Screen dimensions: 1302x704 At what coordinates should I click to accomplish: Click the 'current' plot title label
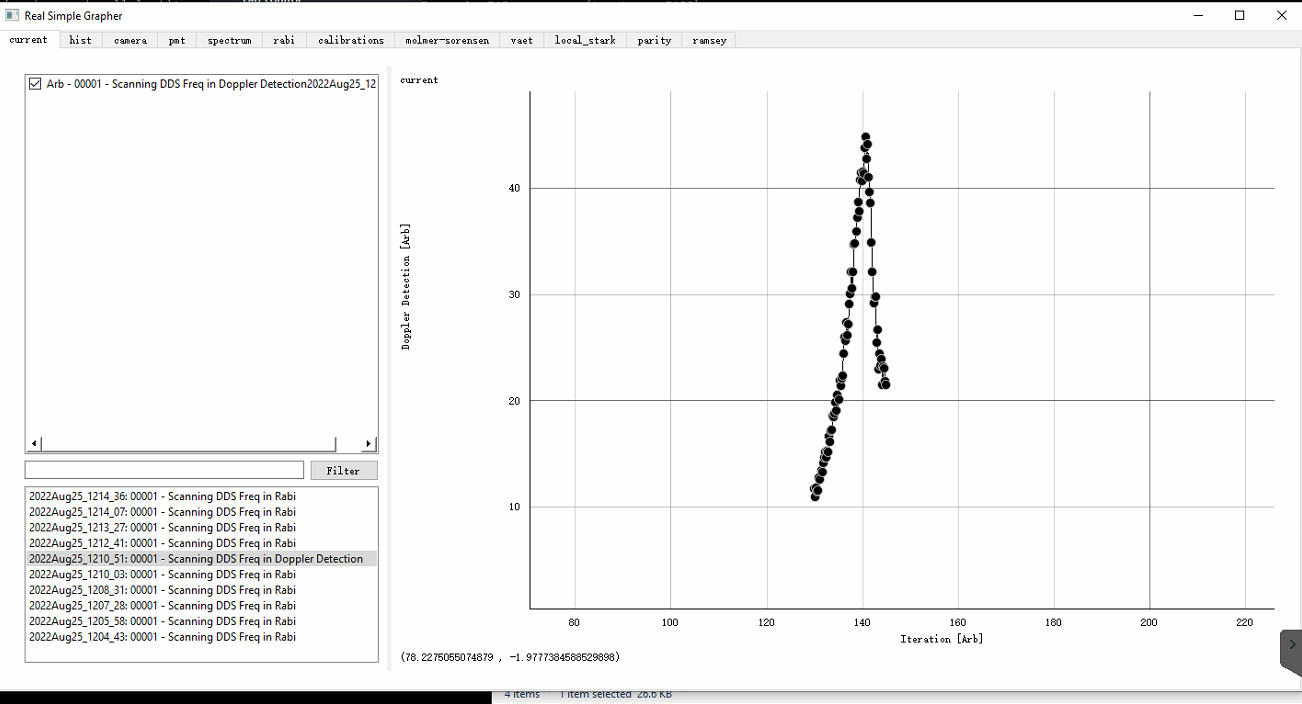(x=419, y=80)
